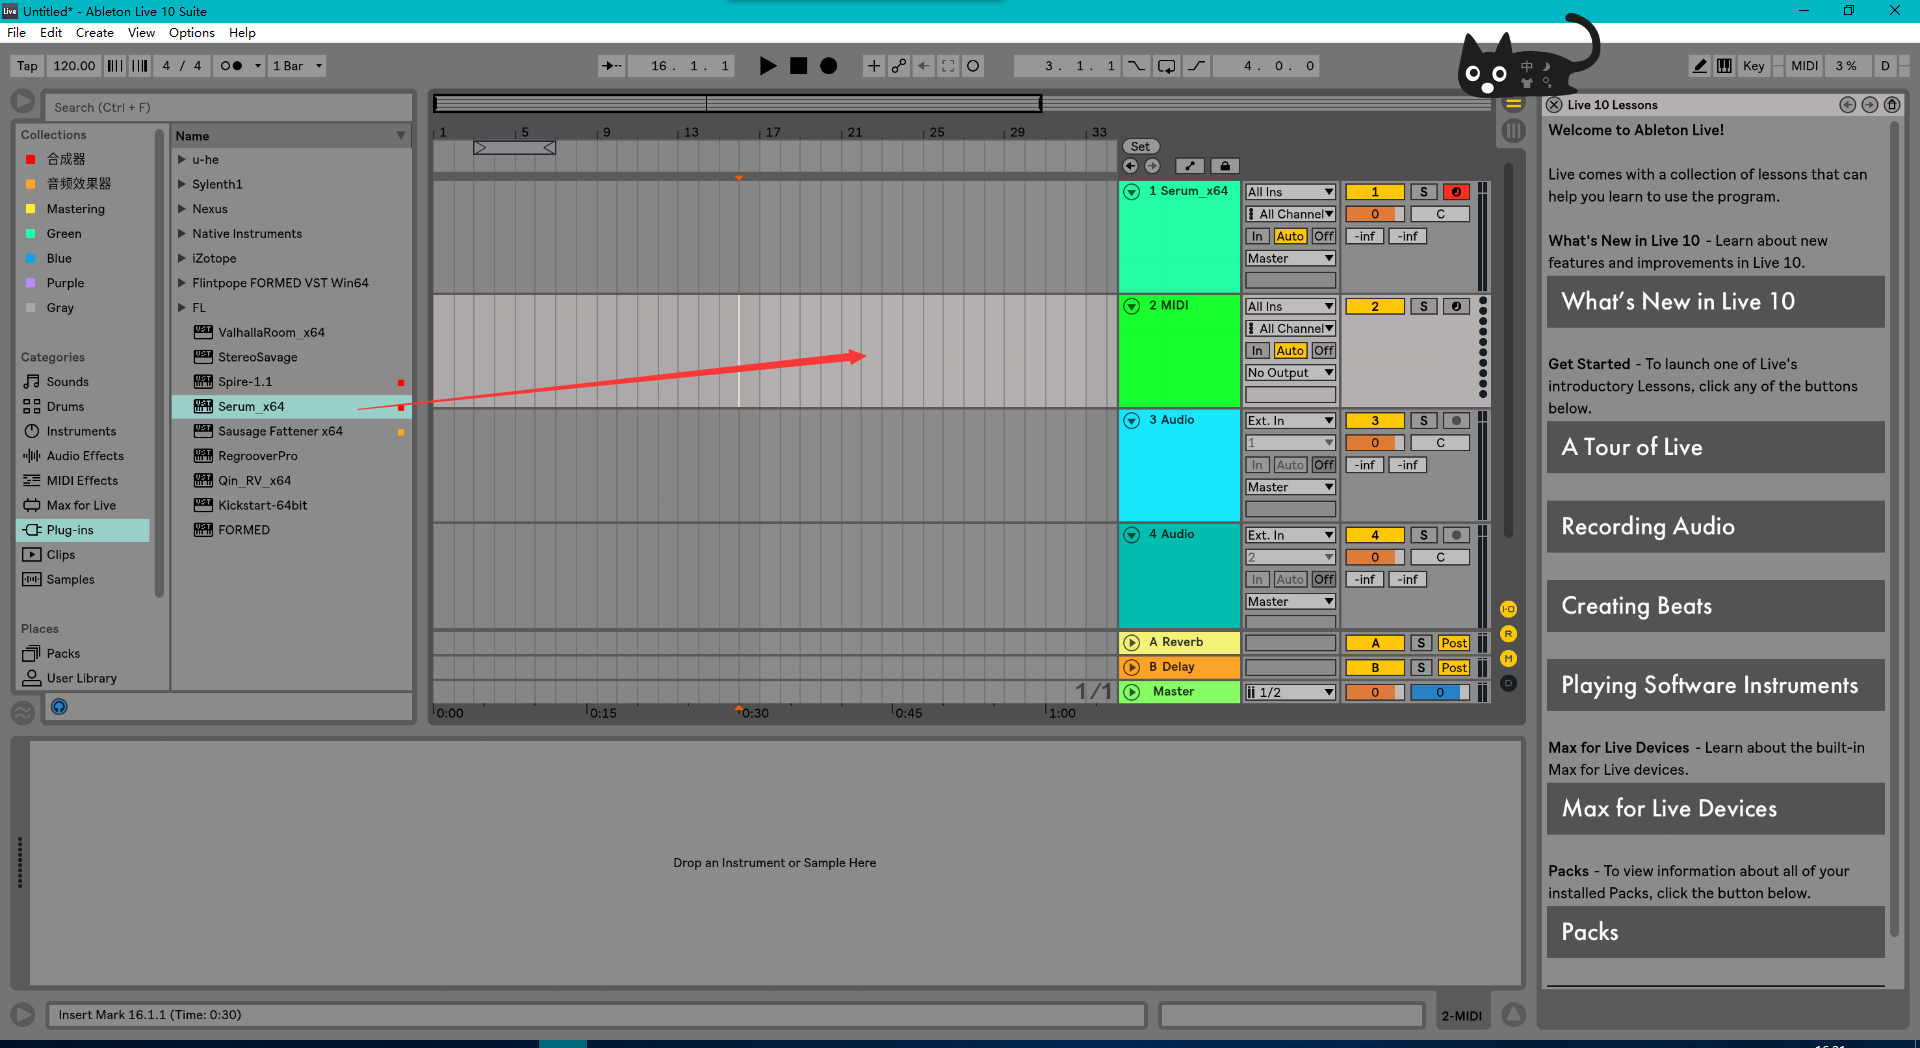Click the Tap tempo button
The image size is (1920, 1048).
click(x=27, y=66)
